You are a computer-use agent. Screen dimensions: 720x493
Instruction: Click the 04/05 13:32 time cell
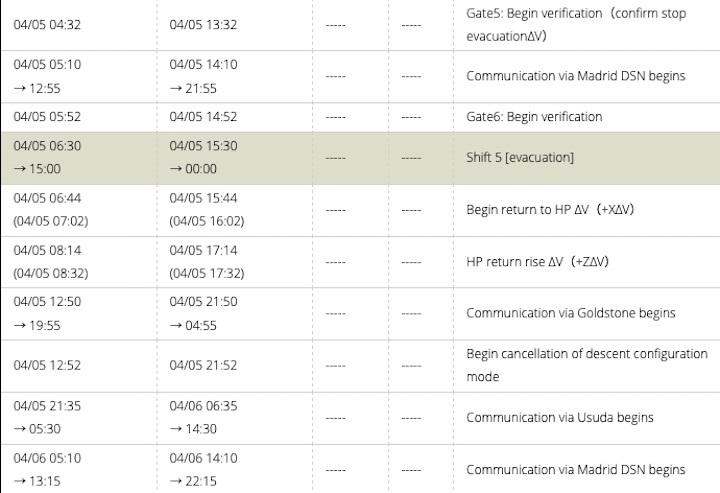[x=203, y=24]
